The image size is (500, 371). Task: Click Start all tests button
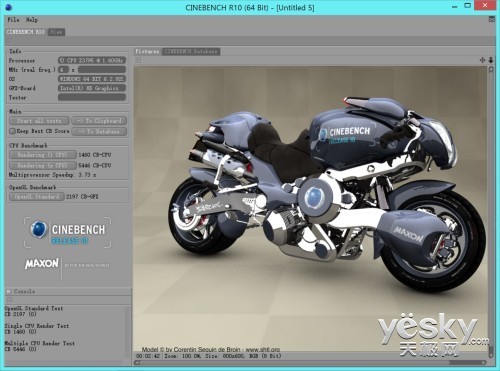[39, 121]
